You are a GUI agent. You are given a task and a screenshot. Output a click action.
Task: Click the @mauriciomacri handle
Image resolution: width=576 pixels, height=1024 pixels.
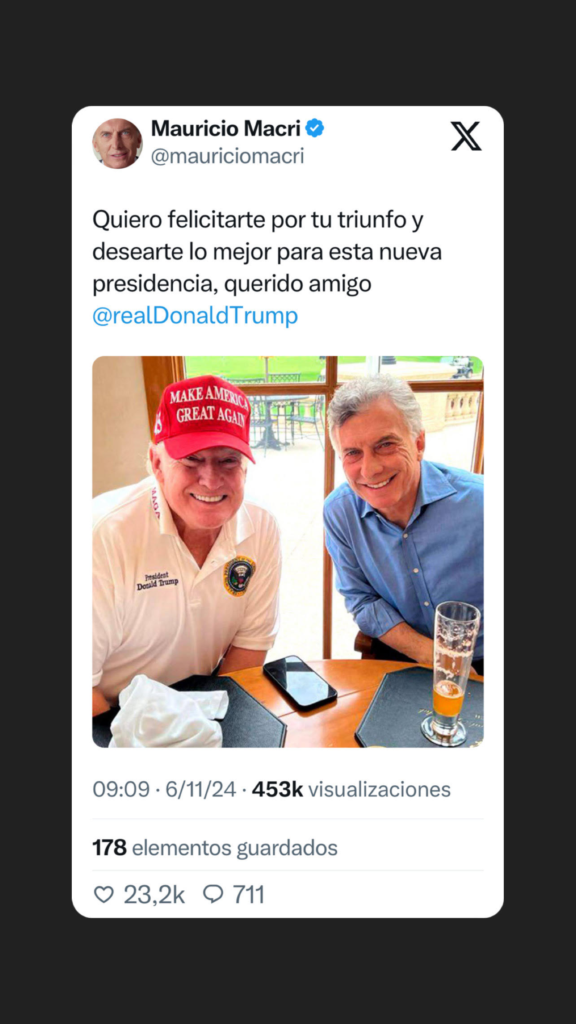click(x=227, y=157)
